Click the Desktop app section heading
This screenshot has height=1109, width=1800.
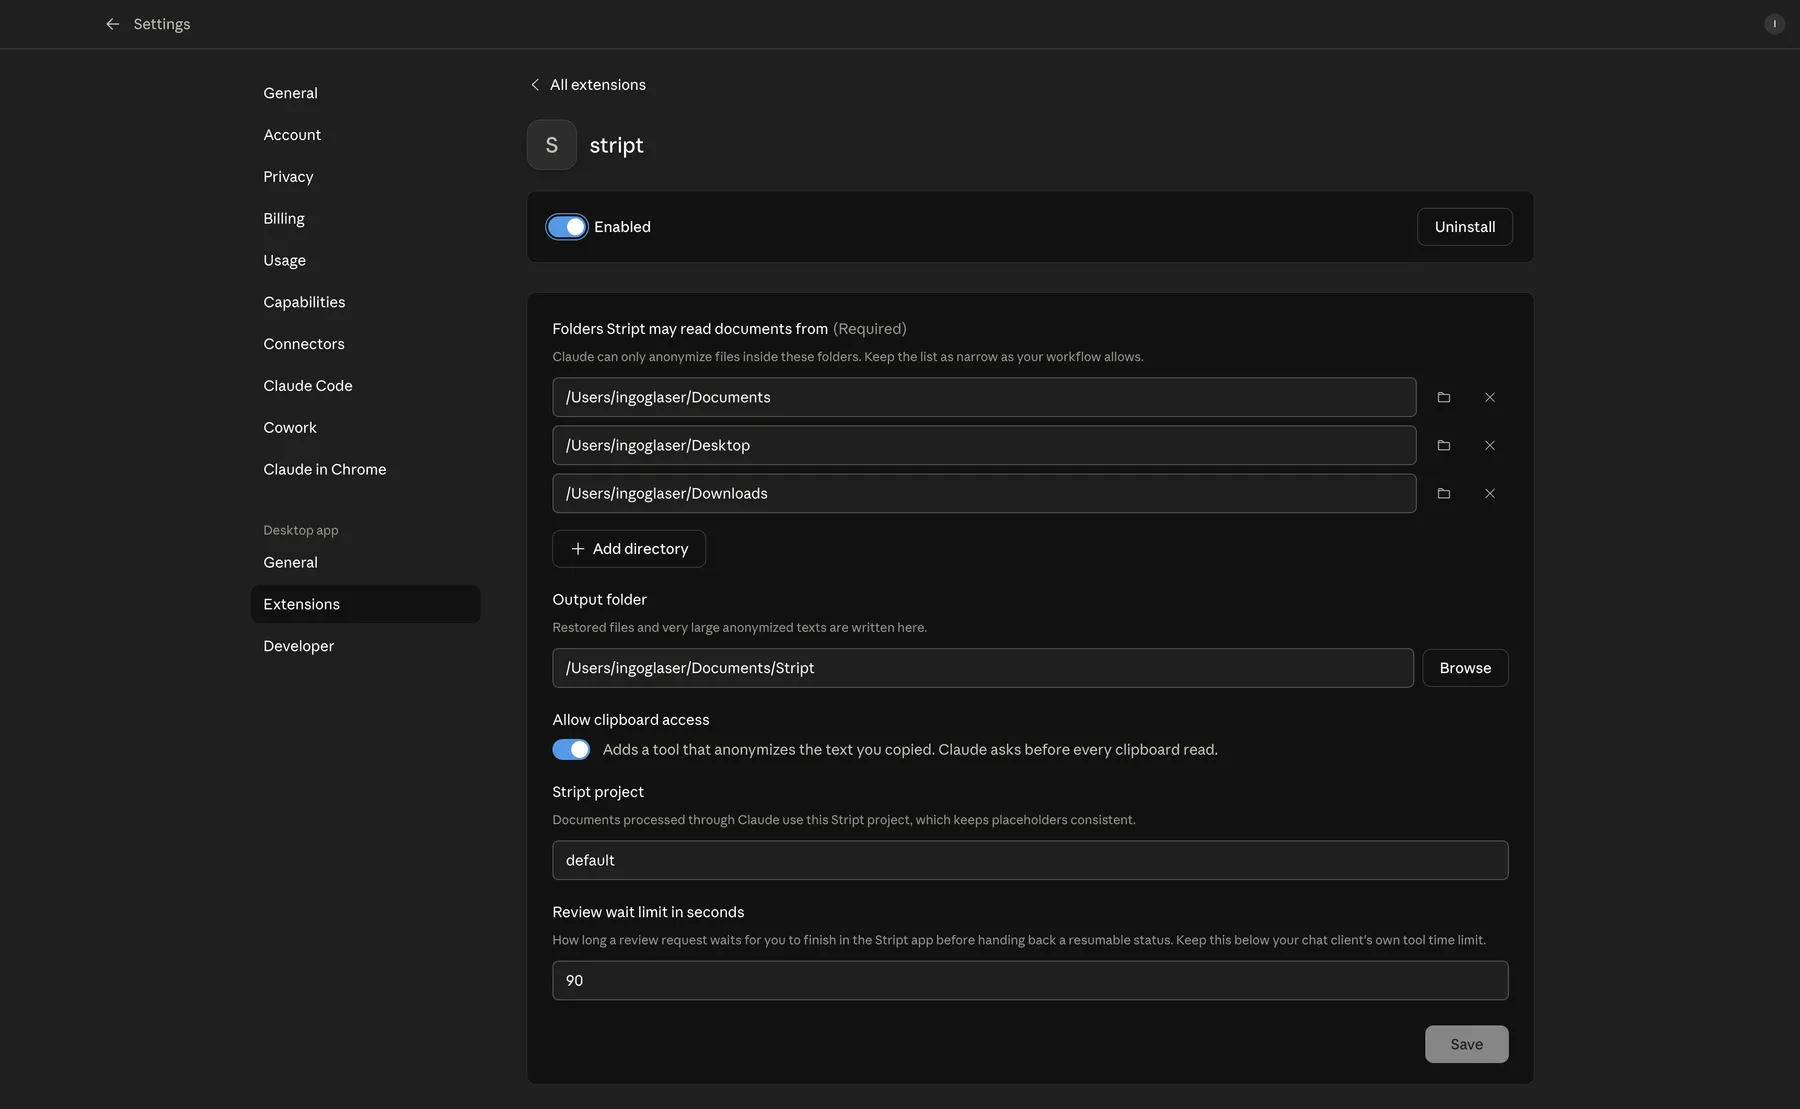click(301, 530)
